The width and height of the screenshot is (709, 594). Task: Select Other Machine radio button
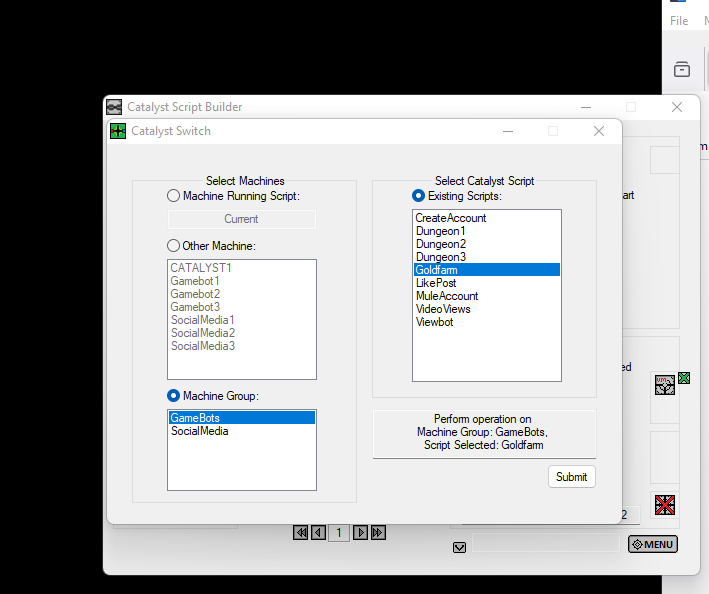coord(173,245)
